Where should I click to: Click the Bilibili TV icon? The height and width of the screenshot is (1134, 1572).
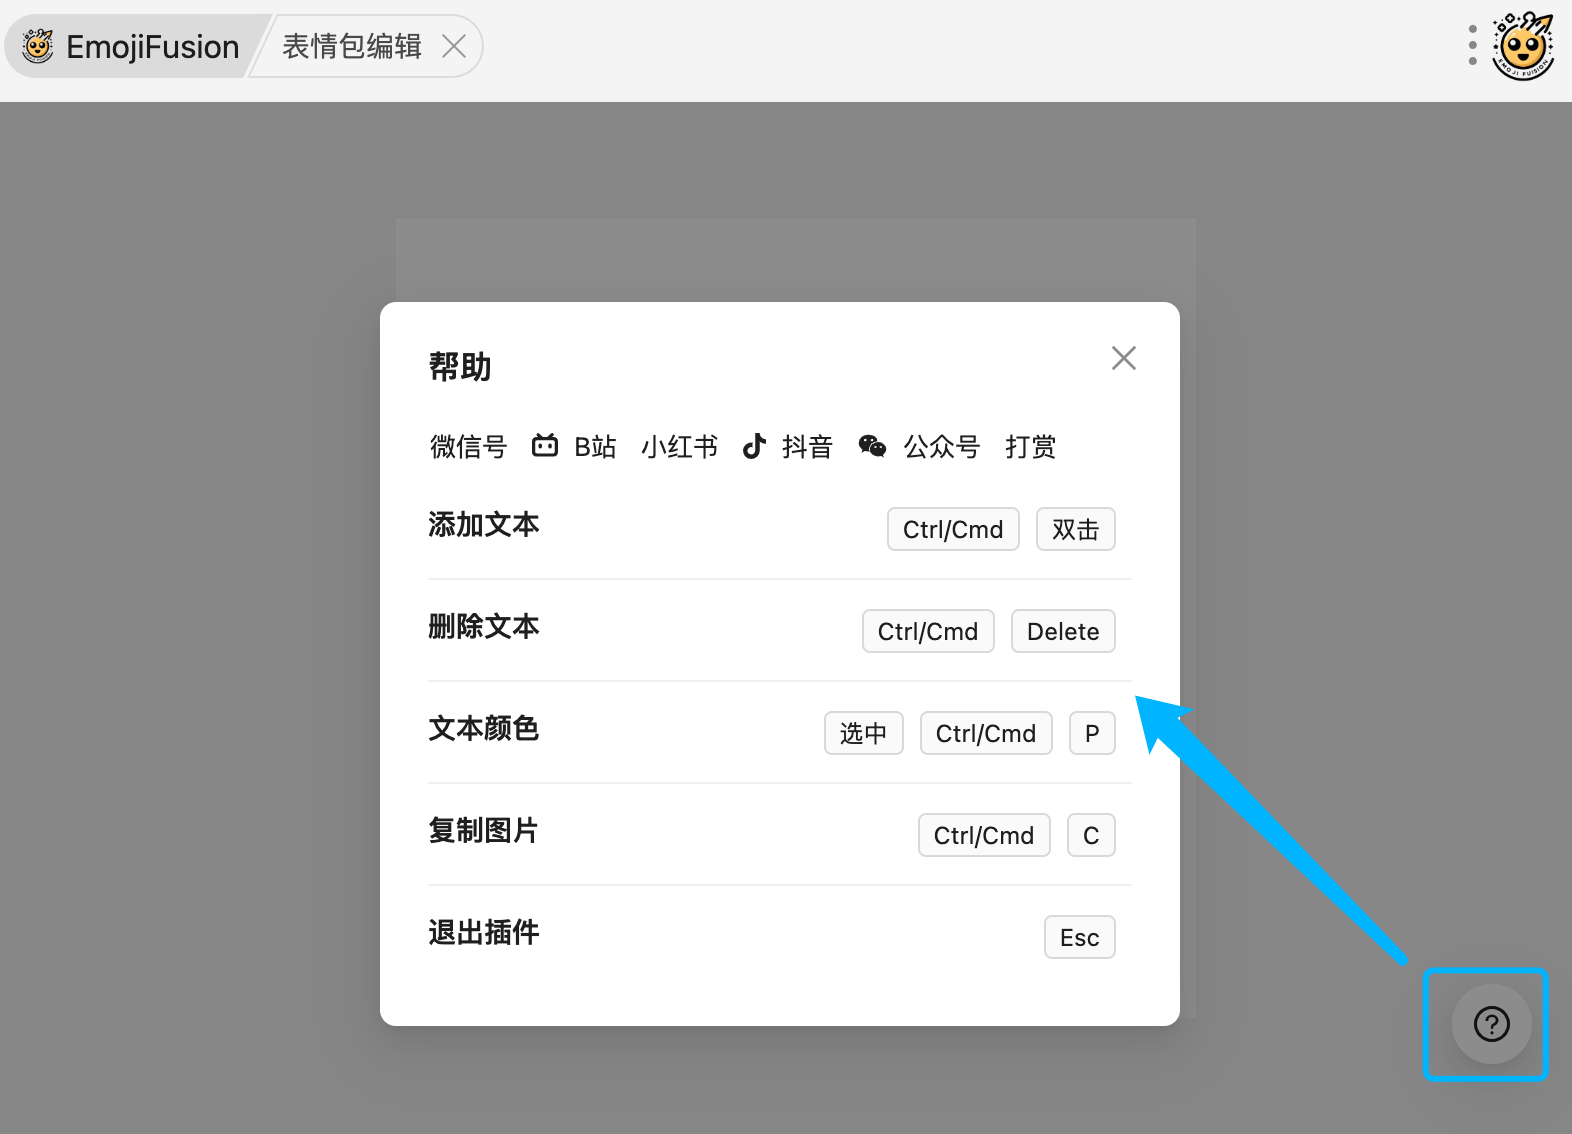point(545,446)
